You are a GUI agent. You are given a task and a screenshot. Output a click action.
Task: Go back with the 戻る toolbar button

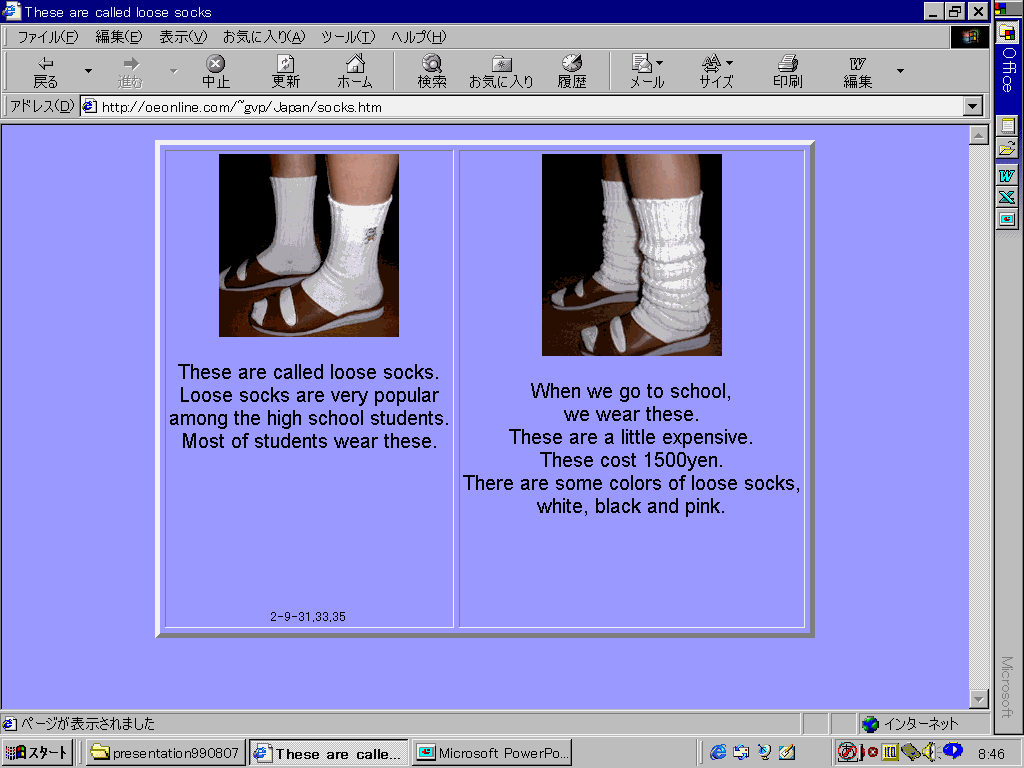click(45, 71)
